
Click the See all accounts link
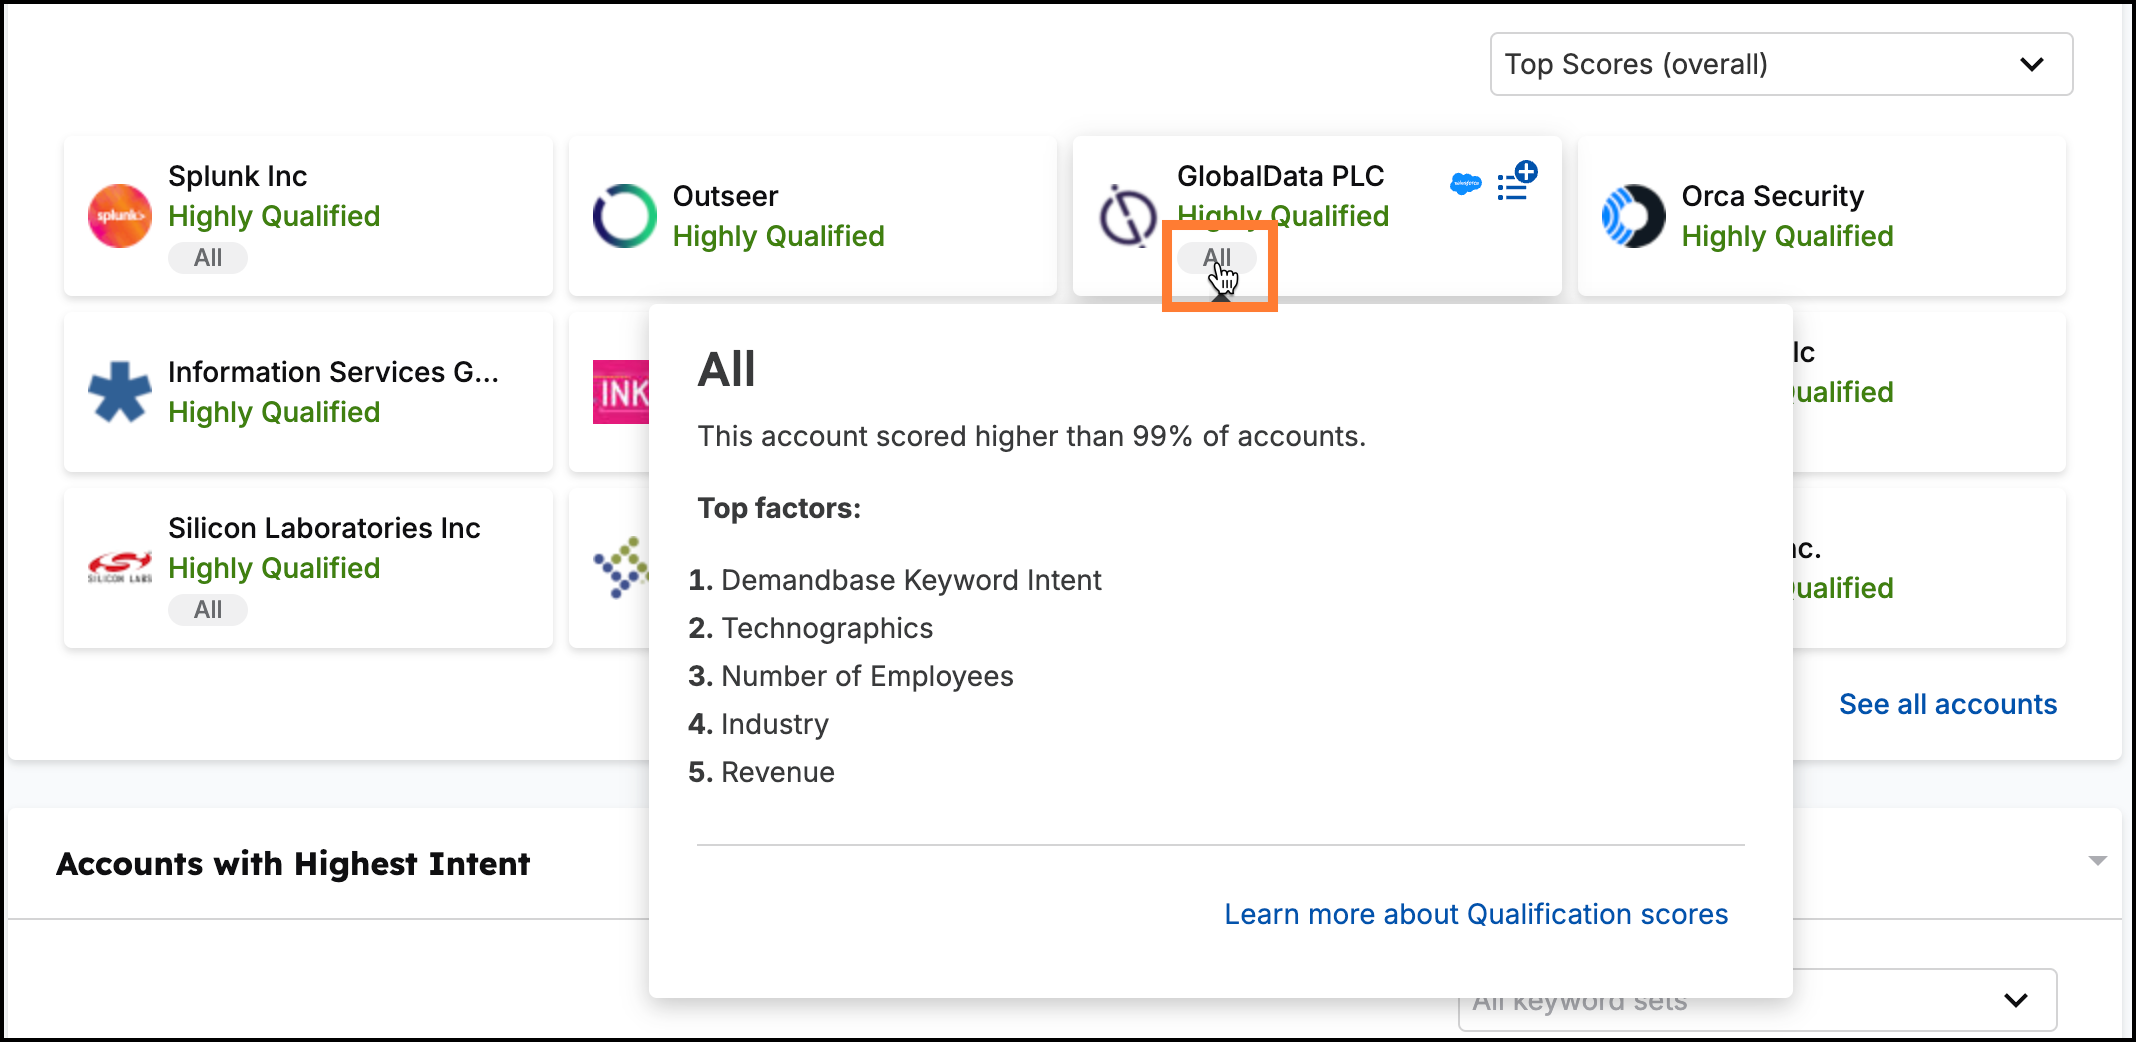[1947, 704]
